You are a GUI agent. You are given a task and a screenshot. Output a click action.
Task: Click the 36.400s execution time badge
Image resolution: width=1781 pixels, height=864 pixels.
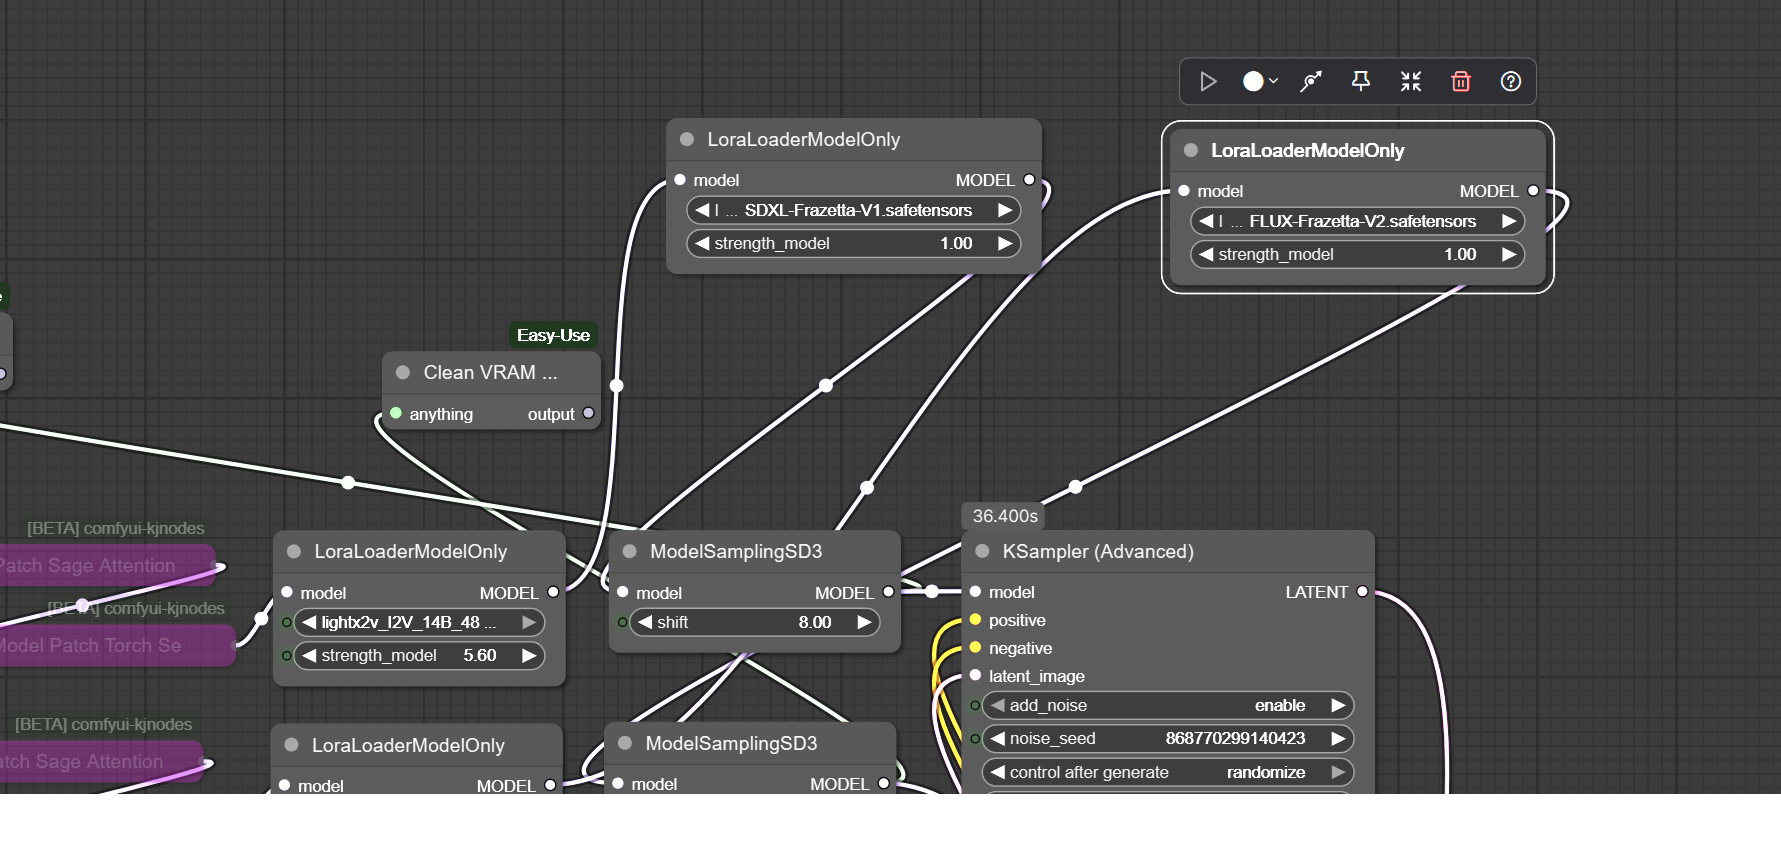pyautogui.click(x=1005, y=516)
